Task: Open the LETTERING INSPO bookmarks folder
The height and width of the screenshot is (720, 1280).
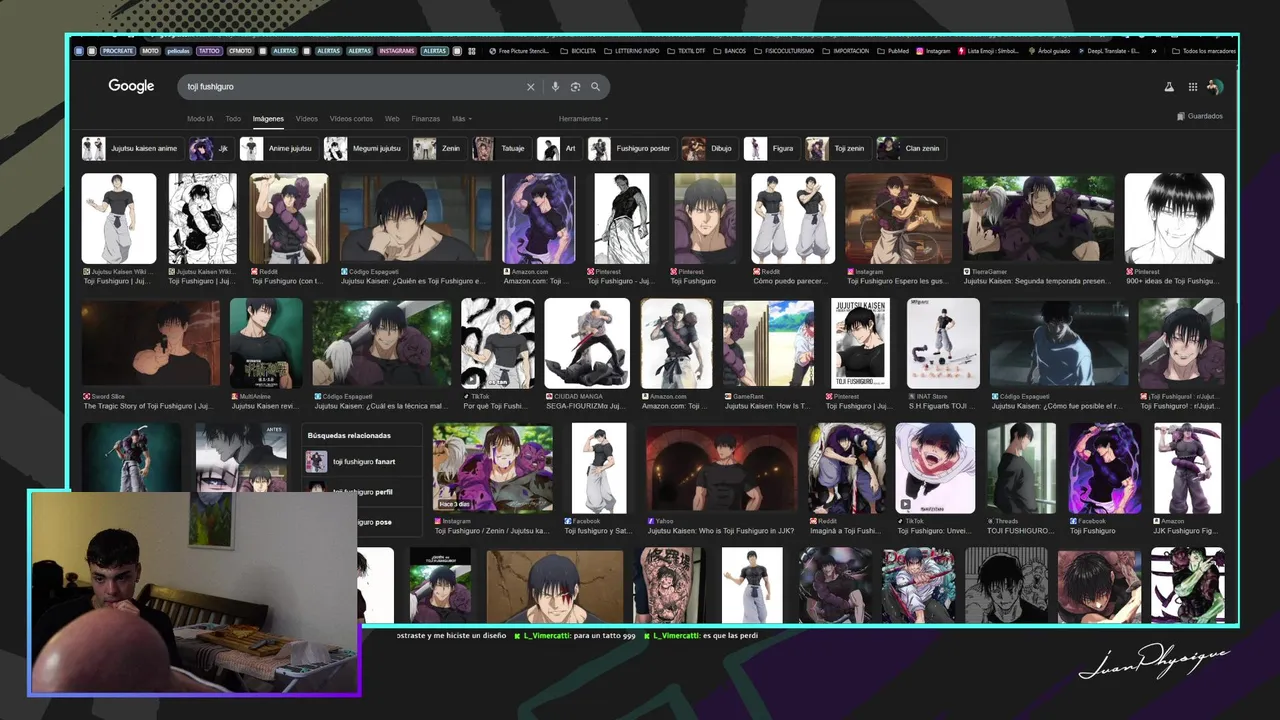Action: tap(632, 51)
